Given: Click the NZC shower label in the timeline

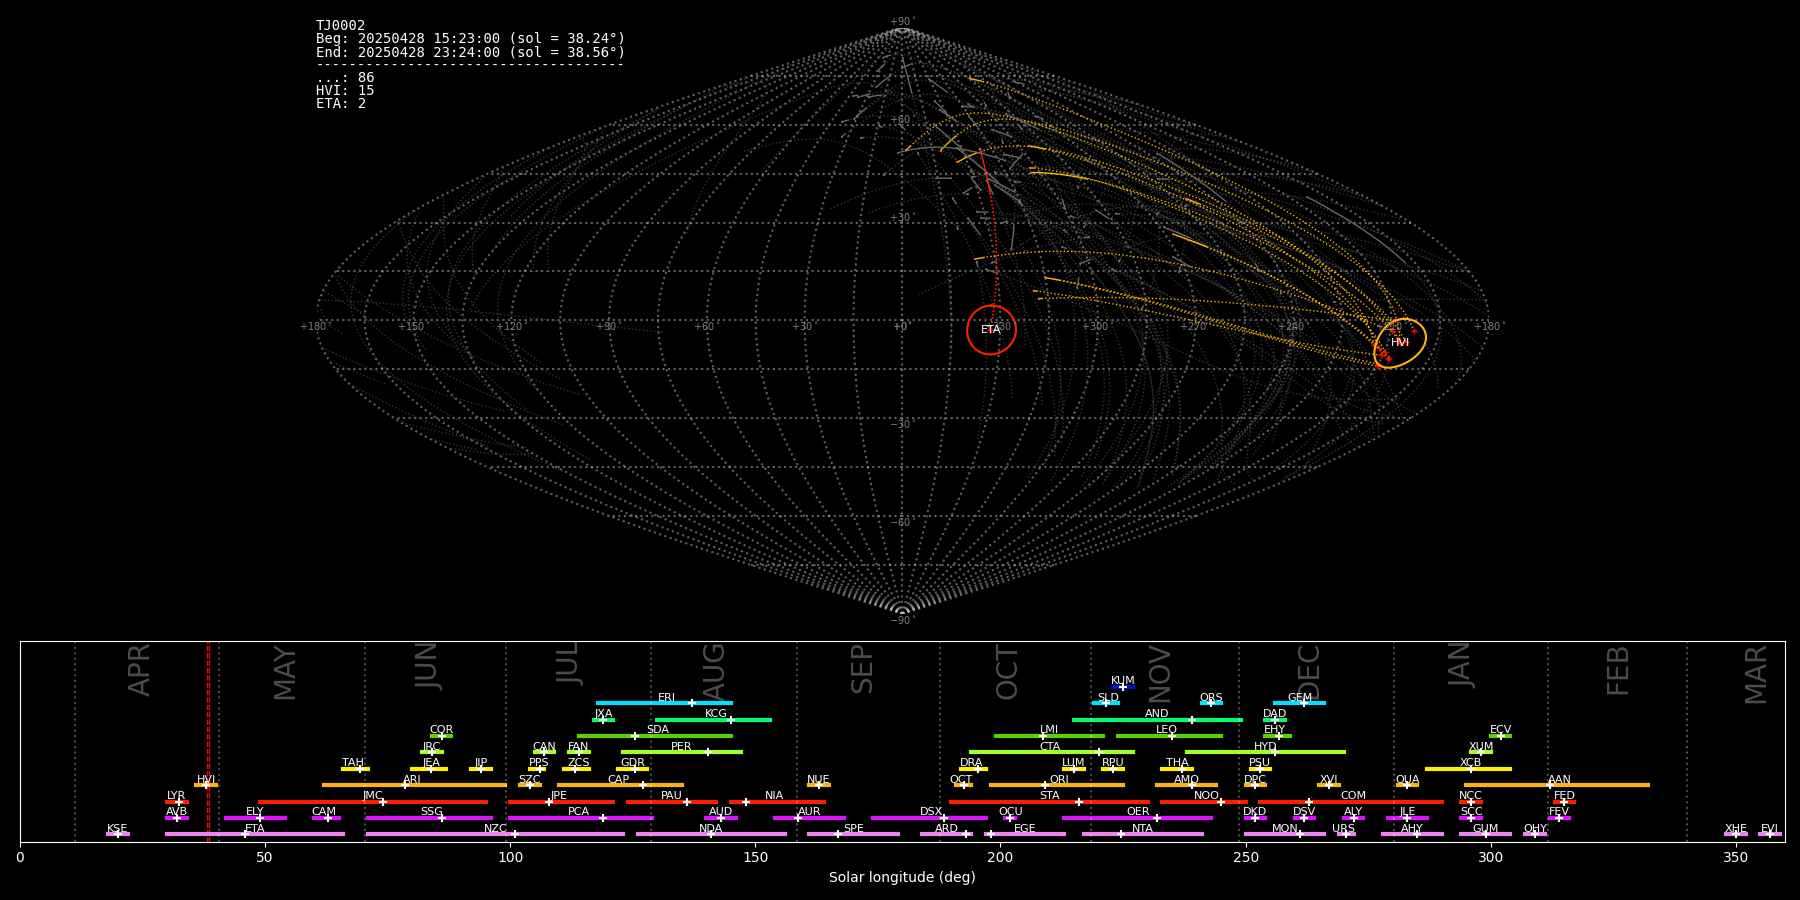Looking at the screenshot, I should pos(495,828).
